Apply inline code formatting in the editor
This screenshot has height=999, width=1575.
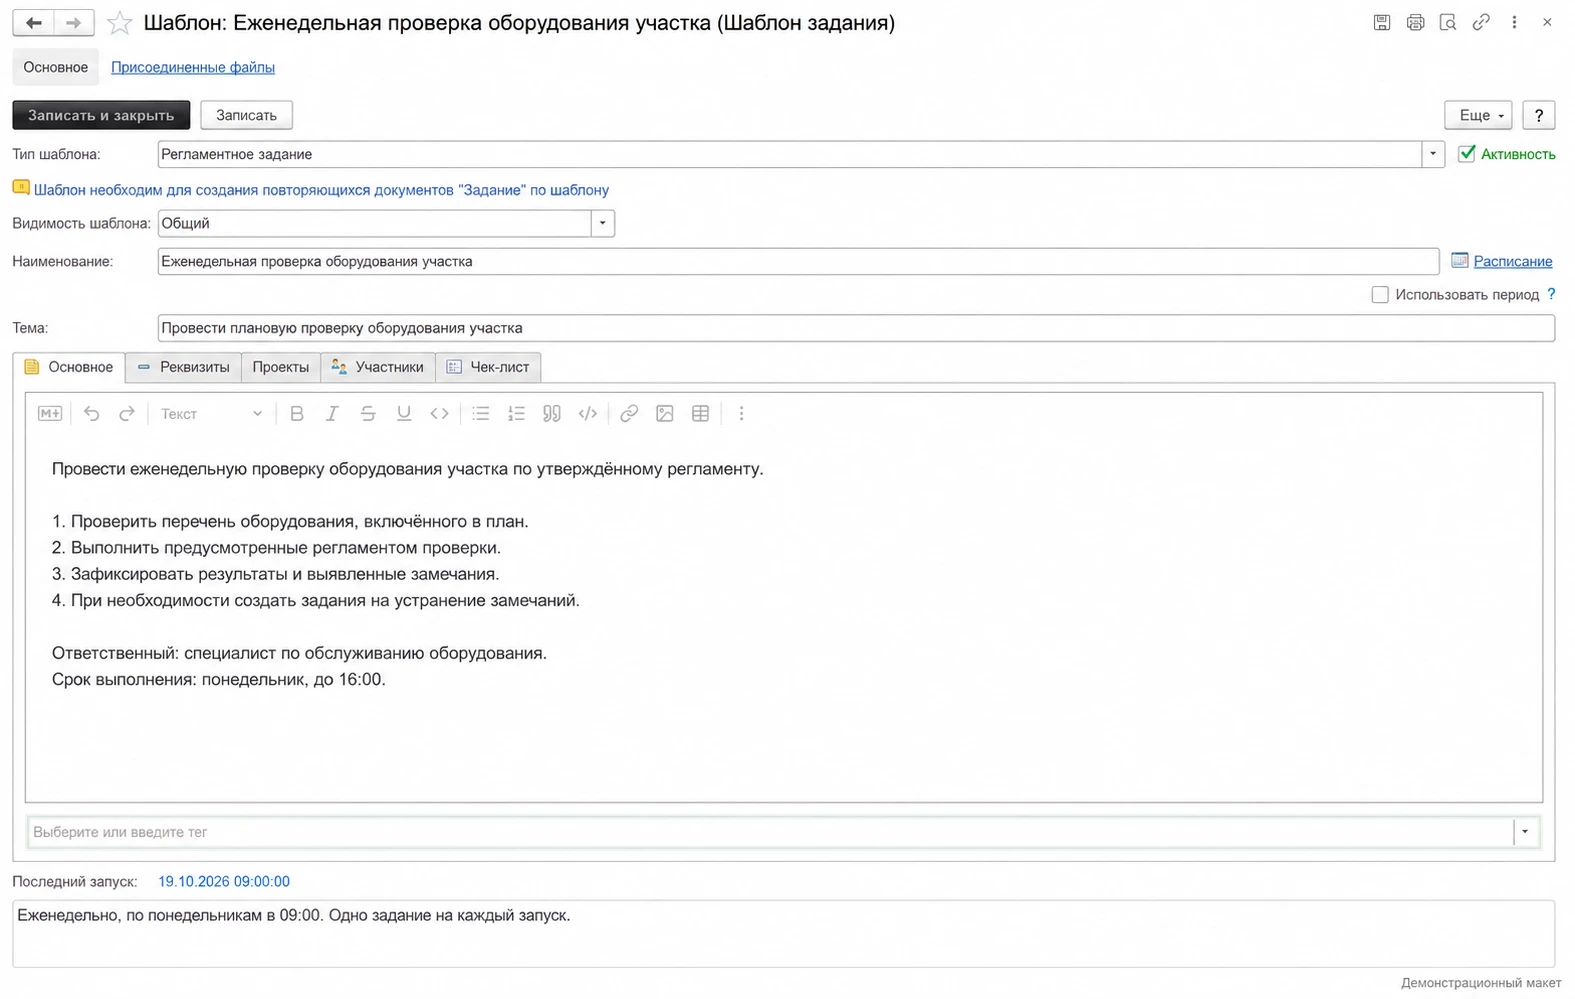(439, 414)
